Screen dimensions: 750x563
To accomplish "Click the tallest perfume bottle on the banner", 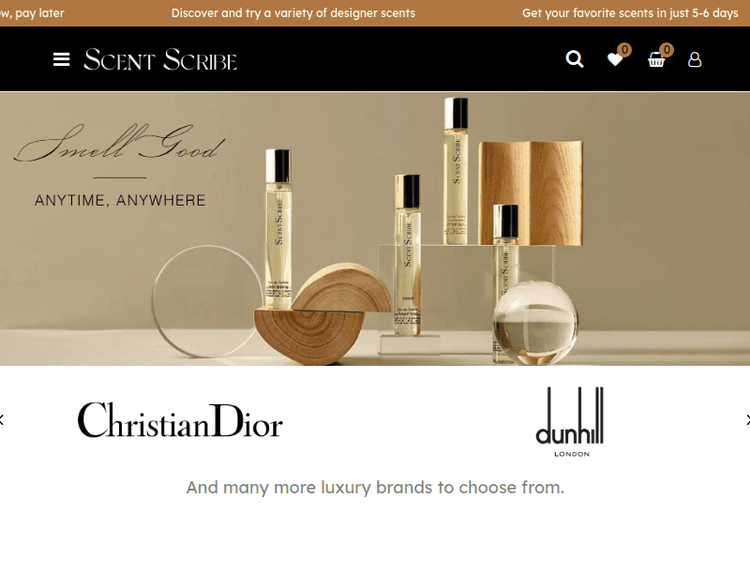I will point(456,171).
